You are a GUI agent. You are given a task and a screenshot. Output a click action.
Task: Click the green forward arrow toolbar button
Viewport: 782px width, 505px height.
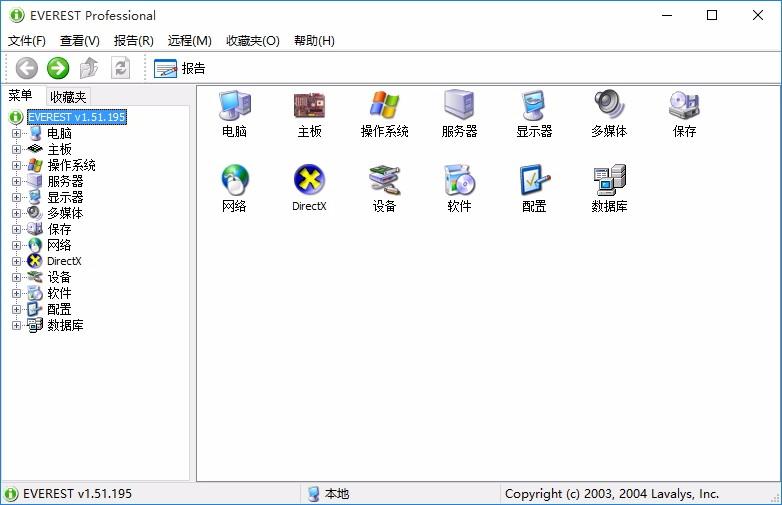click(58, 68)
